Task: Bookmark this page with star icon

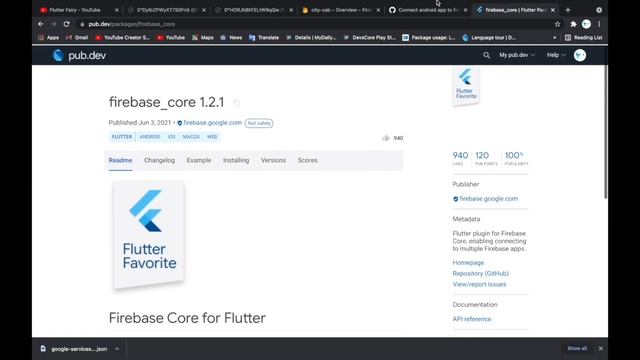Action: point(558,24)
